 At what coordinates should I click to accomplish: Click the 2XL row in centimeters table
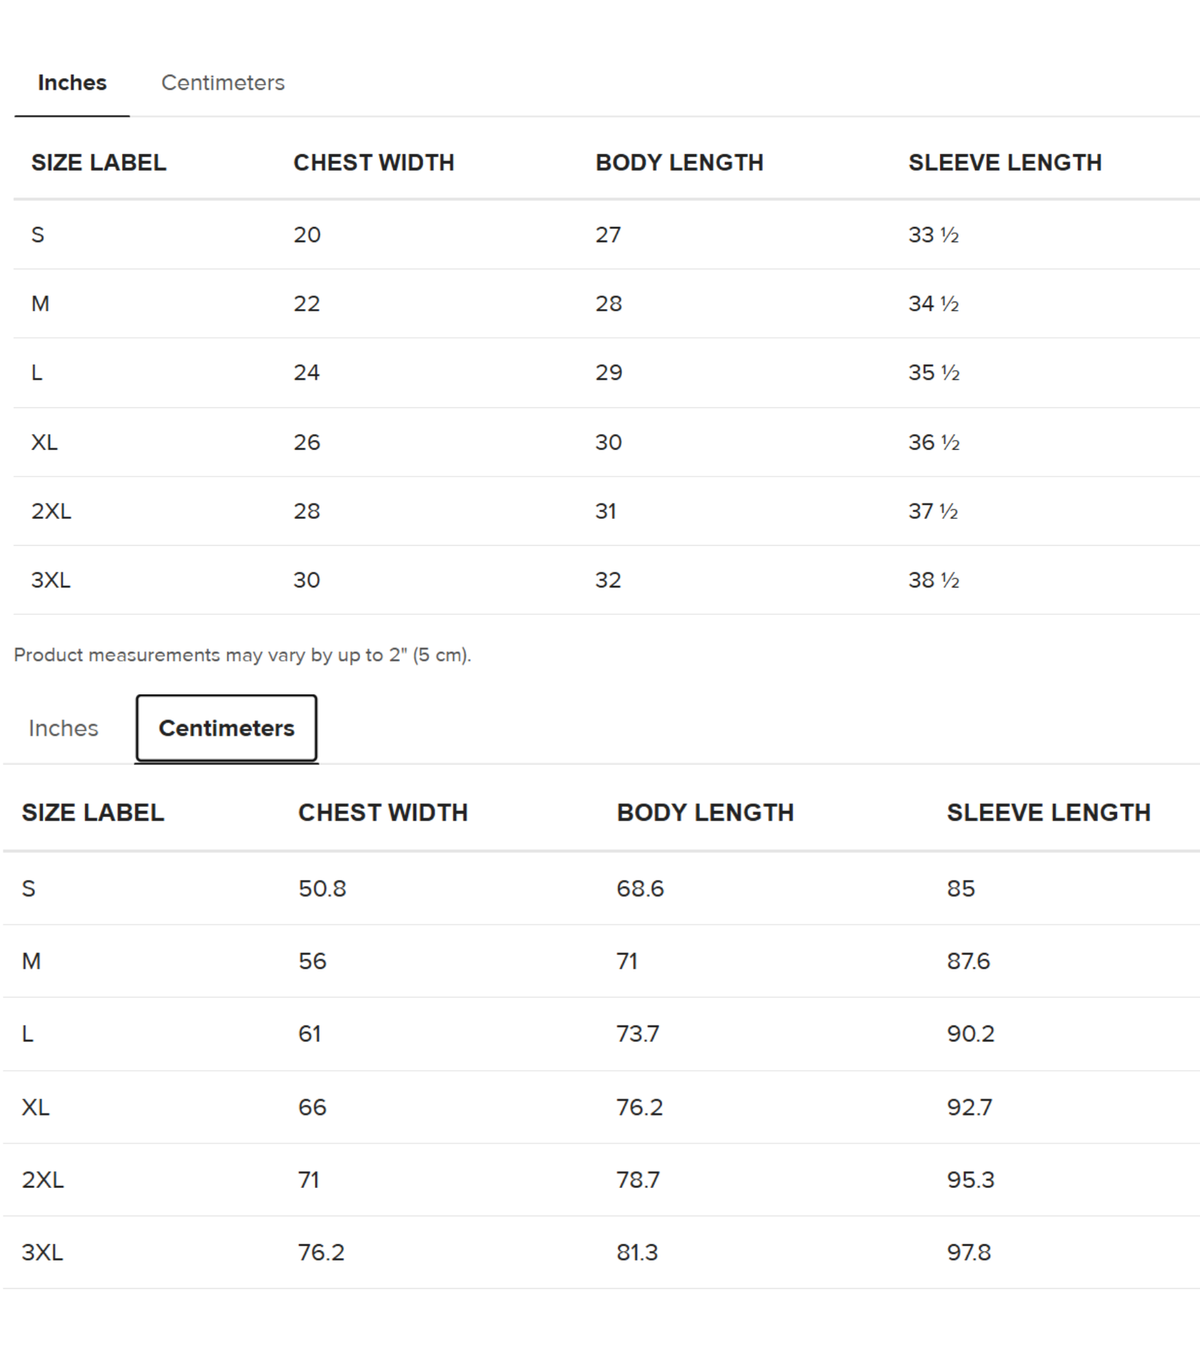pos(601,1180)
